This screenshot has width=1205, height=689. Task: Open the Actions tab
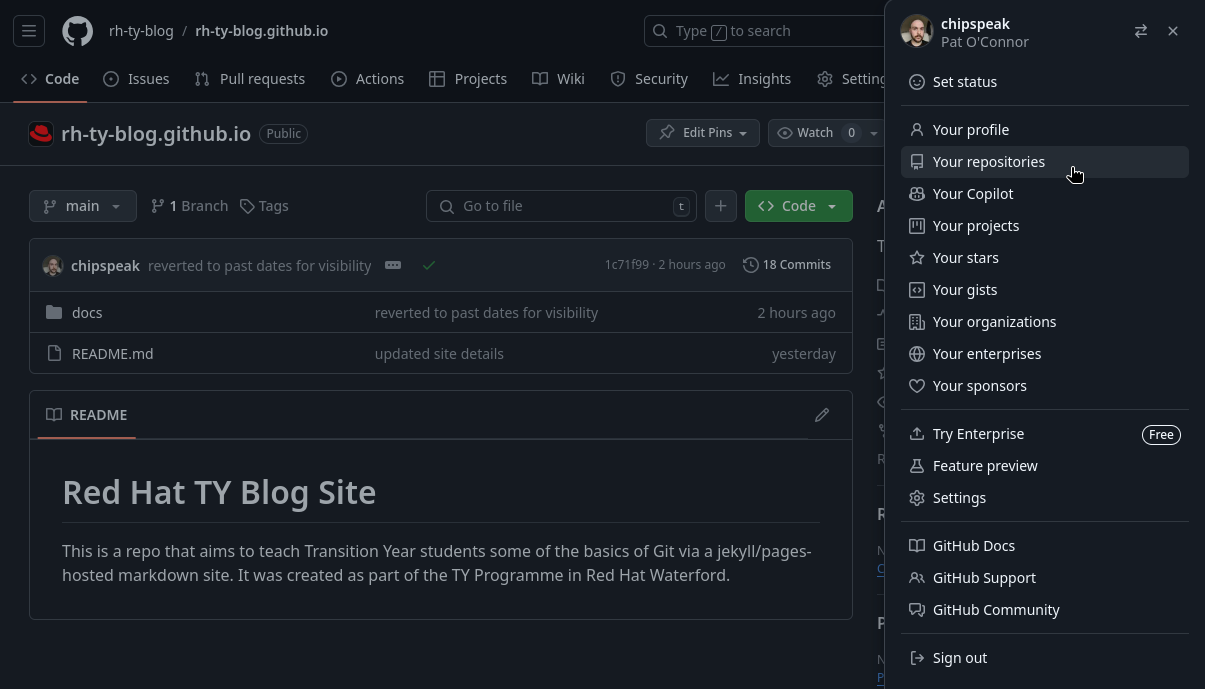[368, 79]
